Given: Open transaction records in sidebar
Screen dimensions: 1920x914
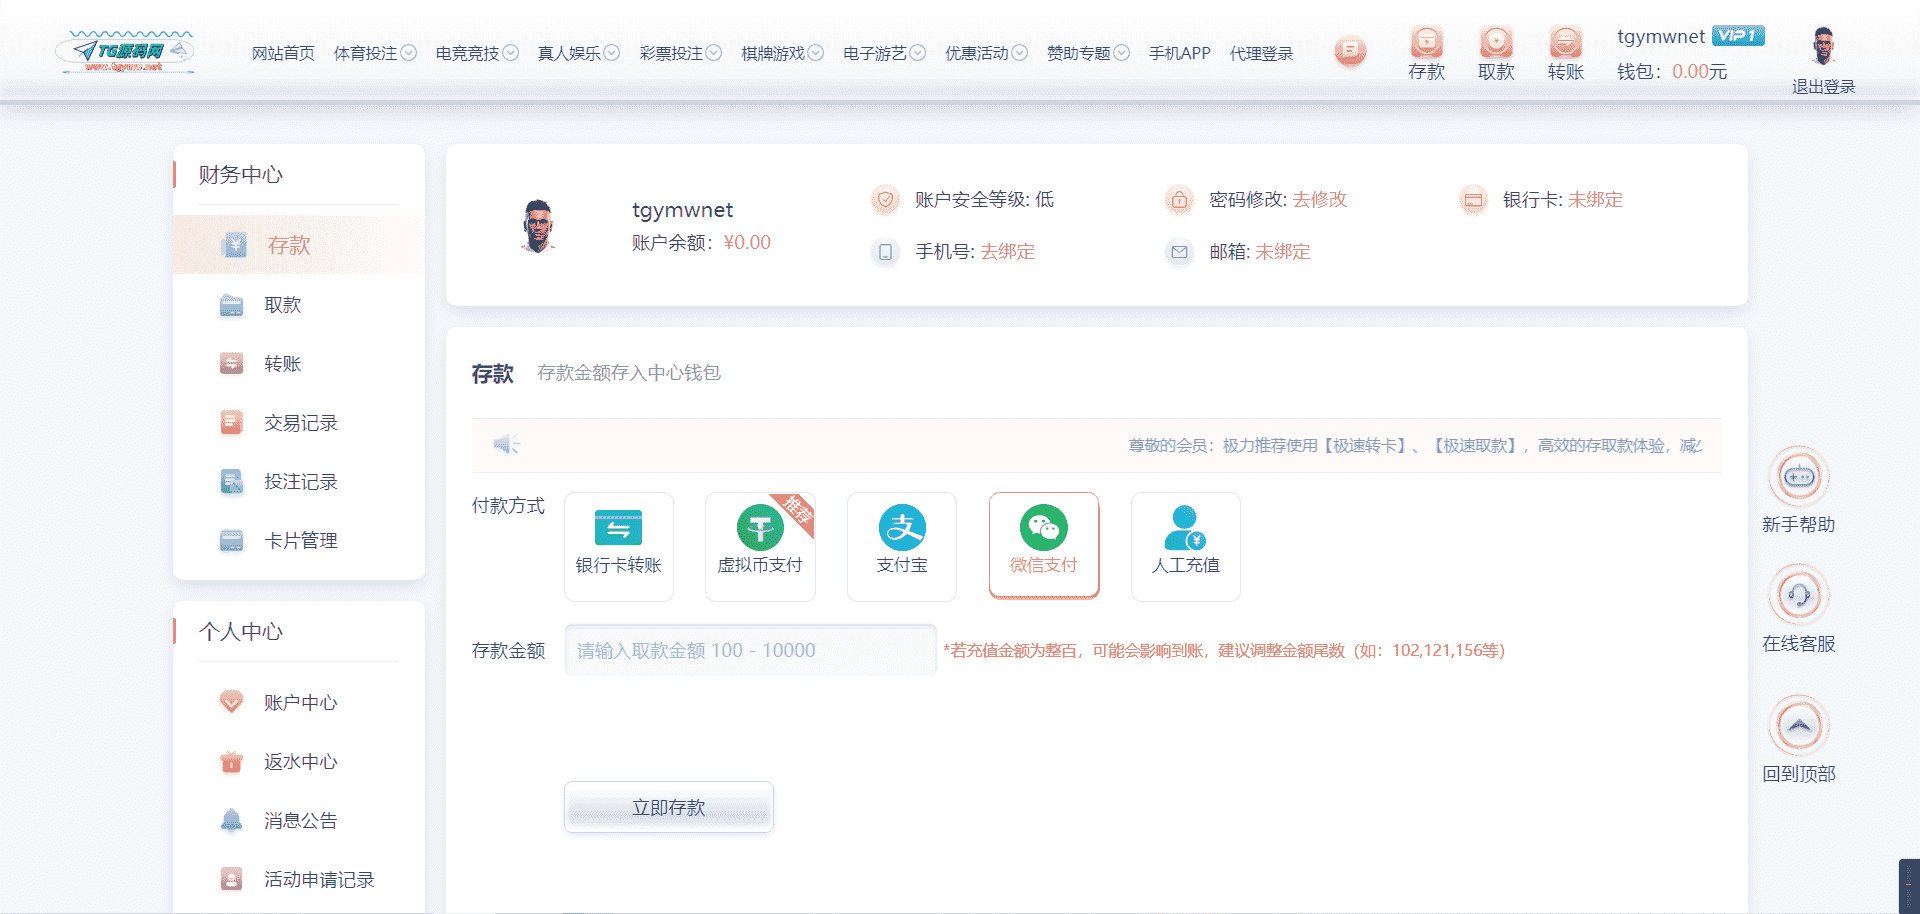Looking at the screenshot, I should 300,423.
